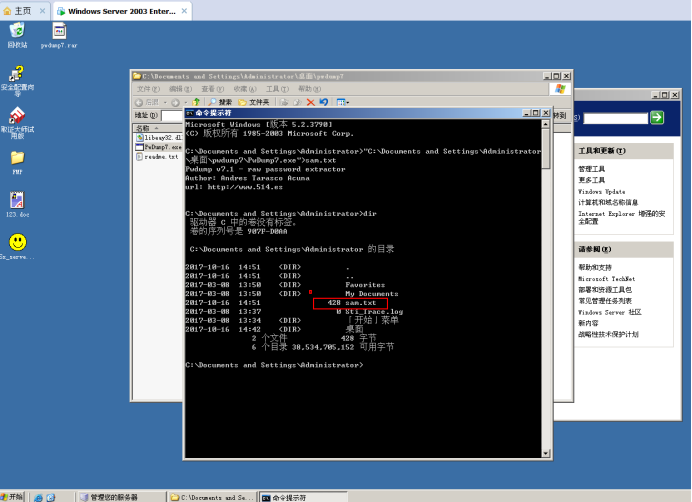Click the green Go arrow in back window
This screenshot has width=692, height=502.
(x=657, y=117)
